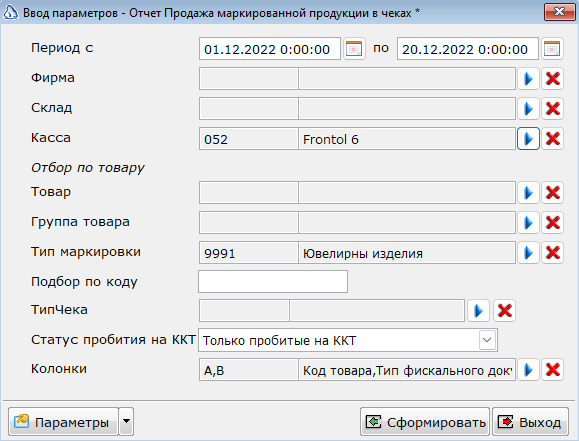
Task: Focus the Подбор по коду input field
Action: [273, 281]
